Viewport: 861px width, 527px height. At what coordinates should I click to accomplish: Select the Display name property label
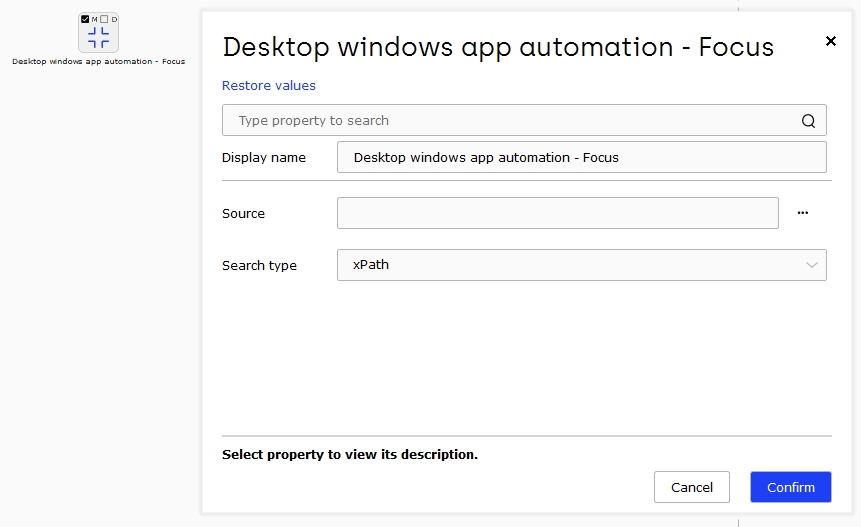click(264, 158)
